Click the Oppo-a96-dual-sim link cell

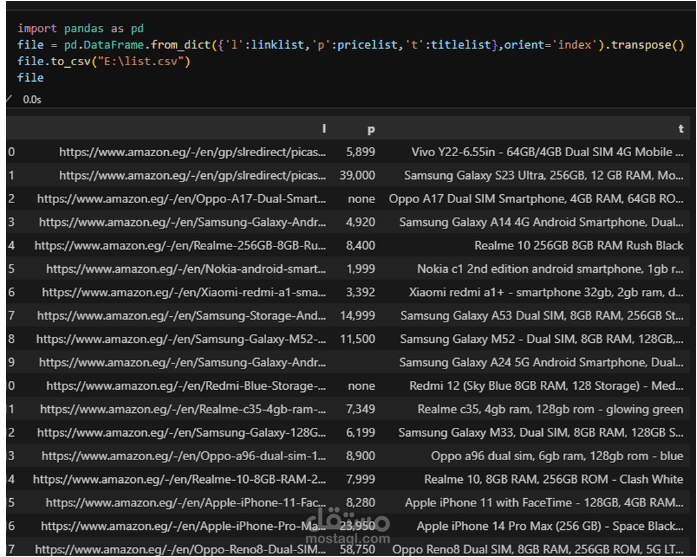pos(184,456)
